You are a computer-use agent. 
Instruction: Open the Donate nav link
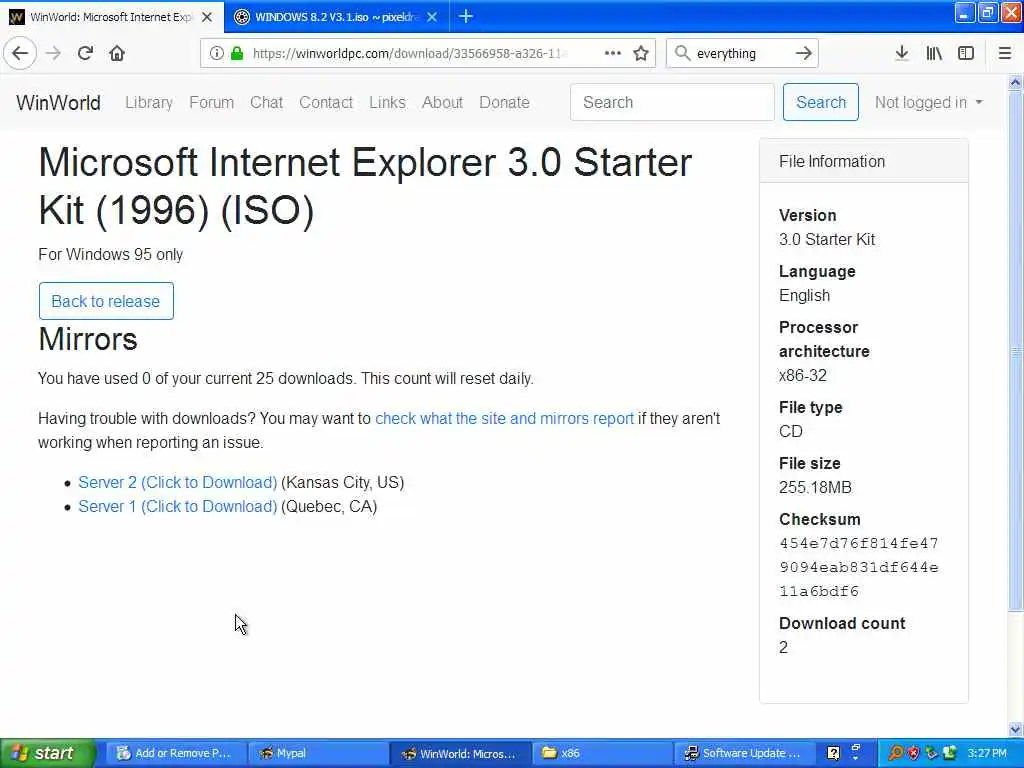click(504, 103)
